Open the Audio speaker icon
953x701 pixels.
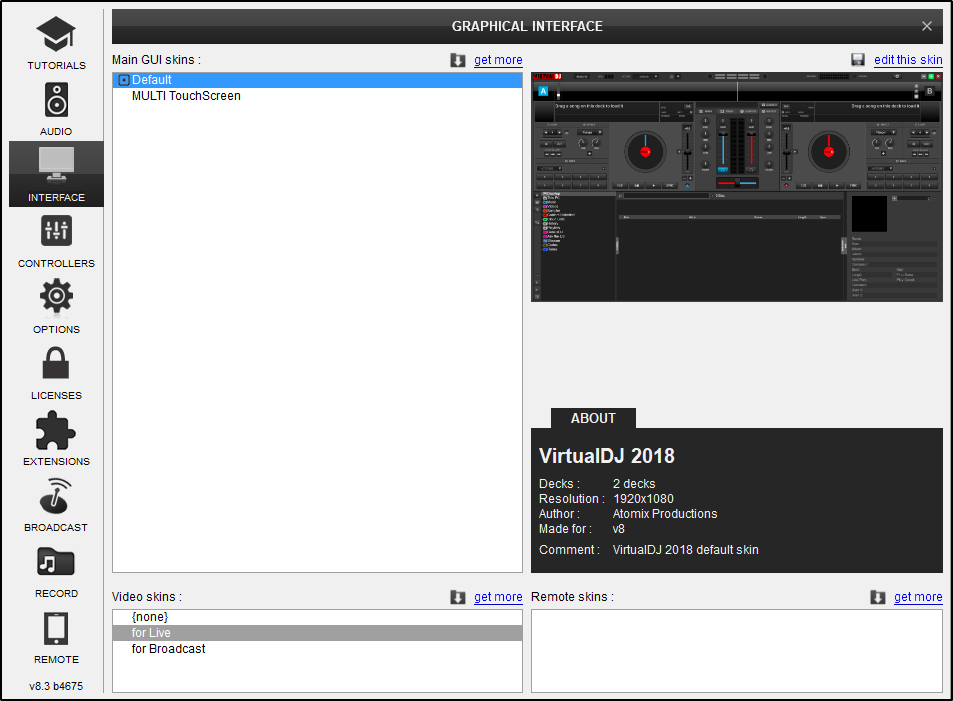click(56, 100)
